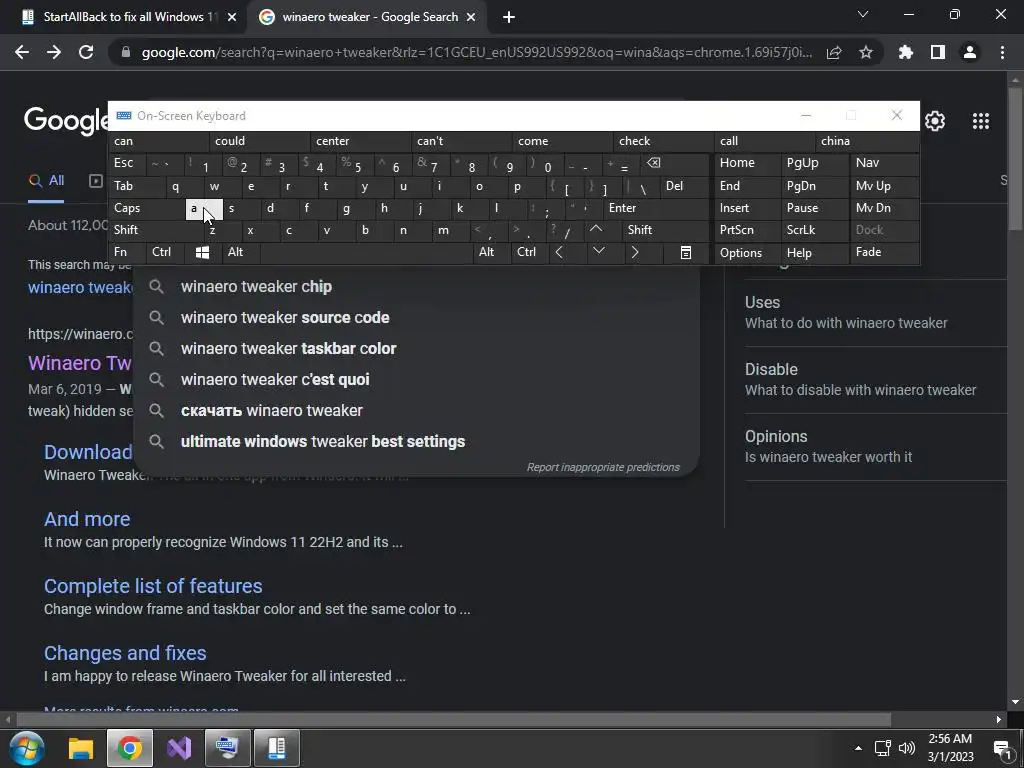This screenshot has height=768, width=1024.
Task: Select suggestion 'winaero tweaker chip'
Action: (417, 287)
